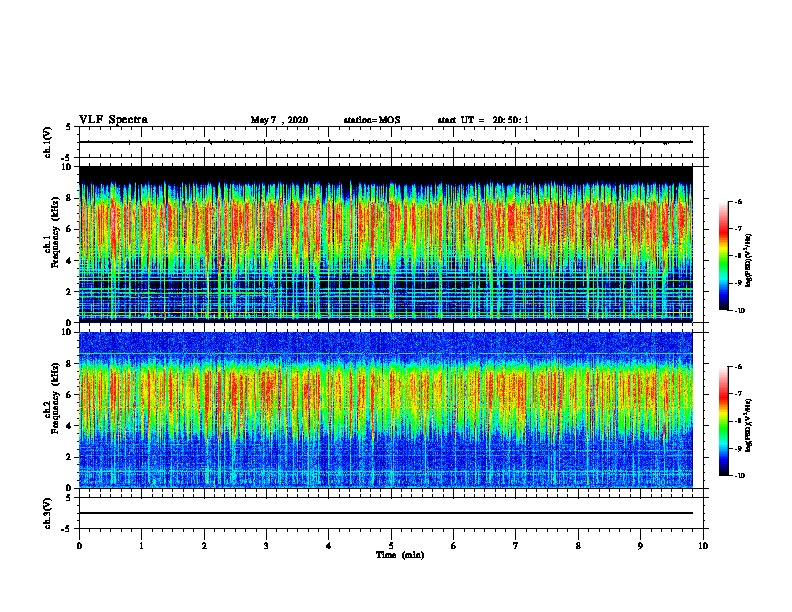Click the ch.1 spectrogram color scale bar

[x=724, y=256]
